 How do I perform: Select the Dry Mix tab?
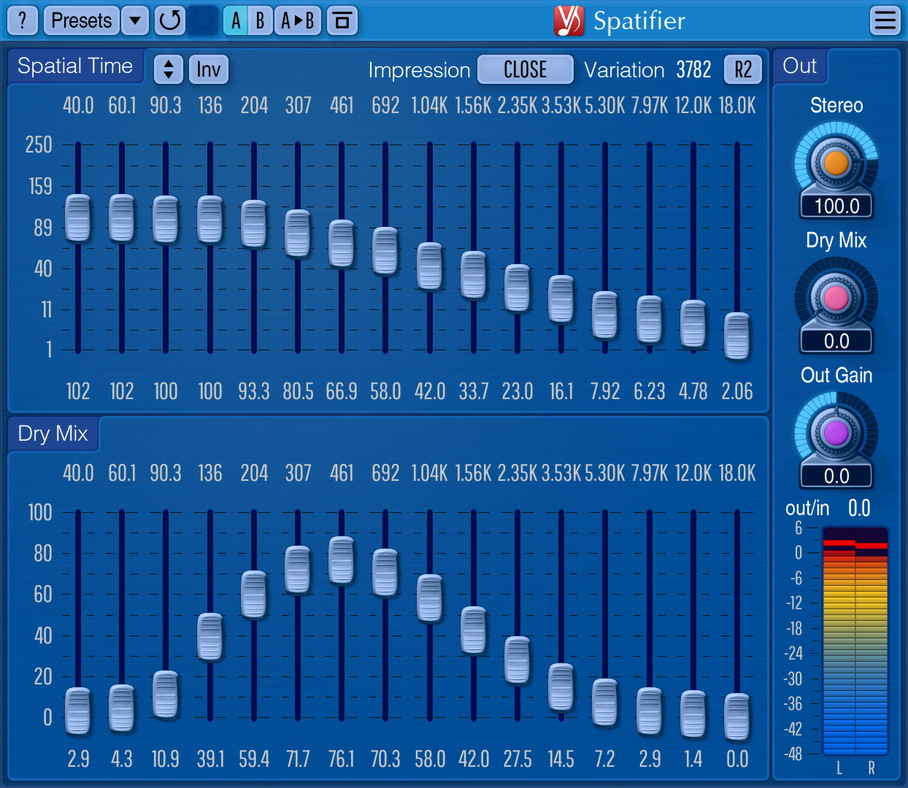53,433
